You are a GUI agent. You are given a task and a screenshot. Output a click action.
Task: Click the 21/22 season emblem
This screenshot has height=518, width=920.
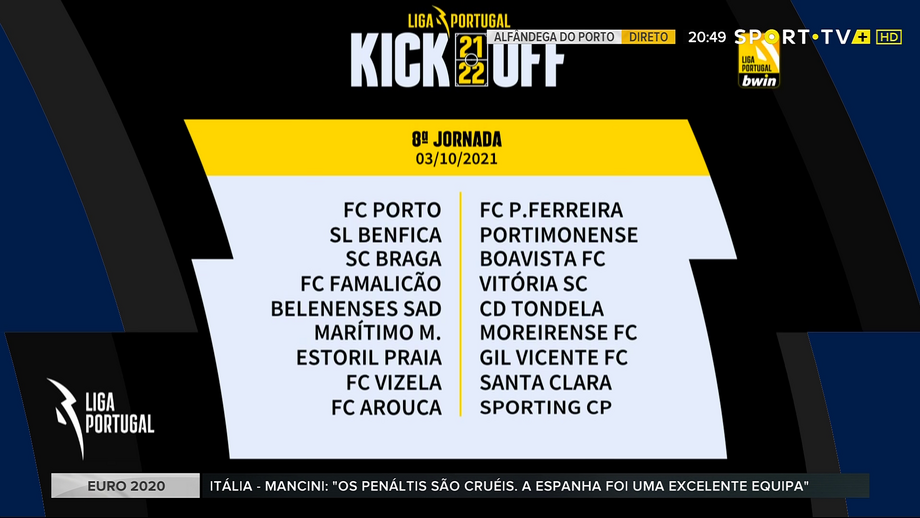[x=470, y=61]
